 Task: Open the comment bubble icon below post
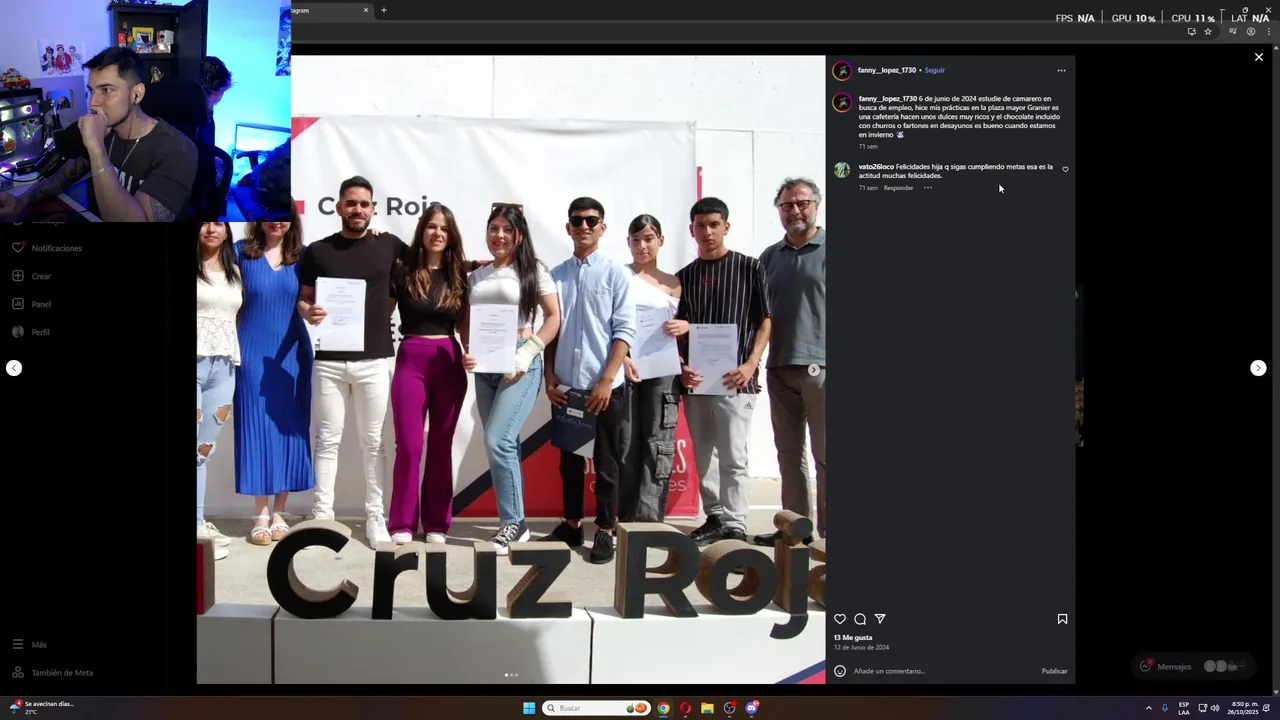[860, 619]
